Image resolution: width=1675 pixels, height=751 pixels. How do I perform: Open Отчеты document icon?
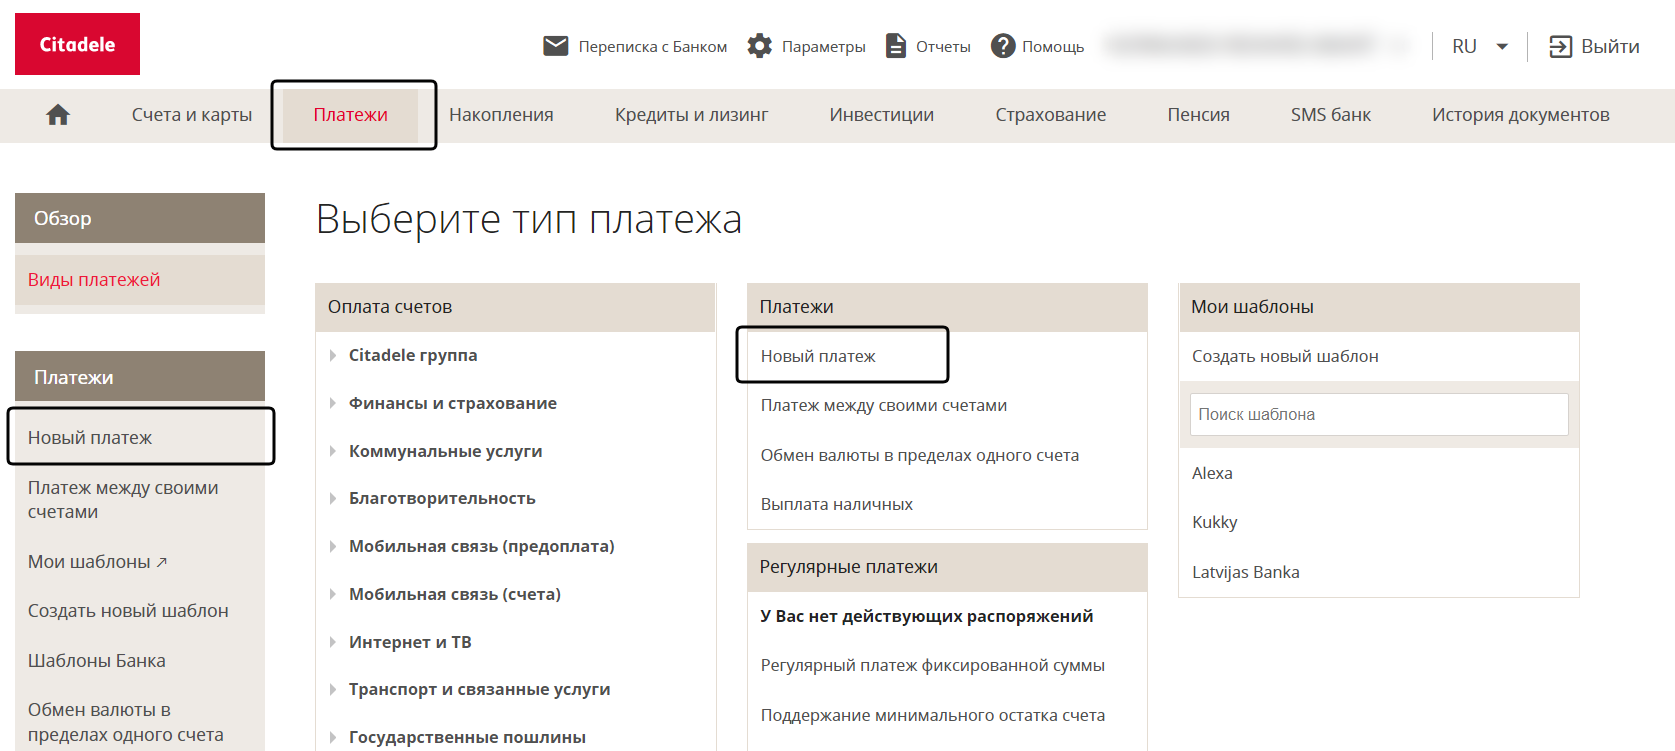coord(896,46)
